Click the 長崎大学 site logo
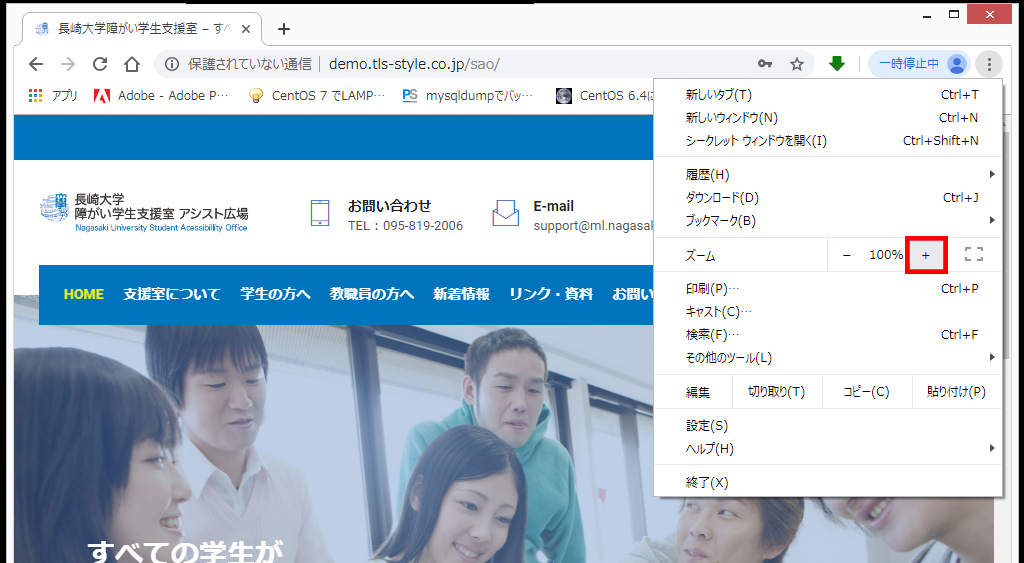Screen dimensions: 1024x563 144,212
